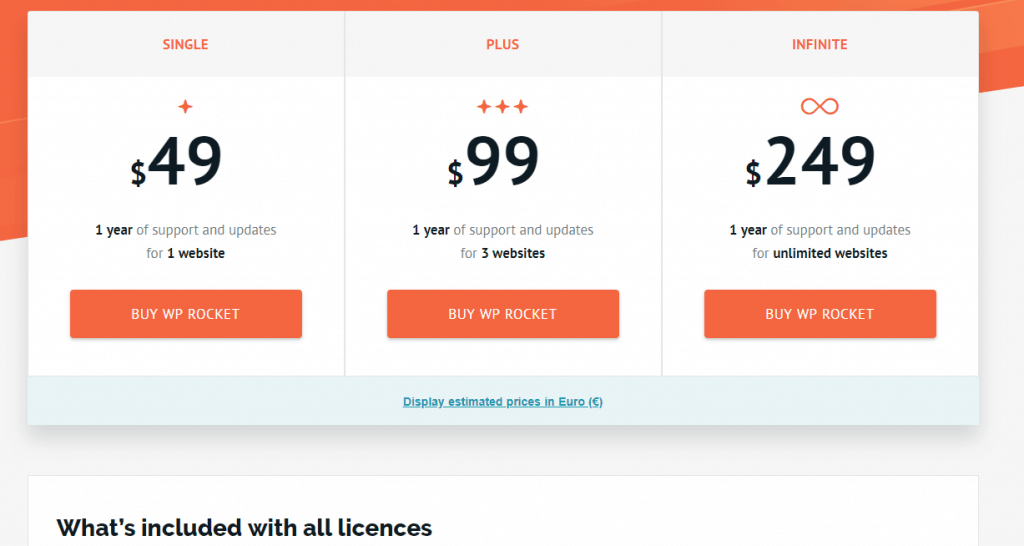Screen dimensions: 1024x546
Task: Select the SINGLE plan header
Action: tap(185, 44)
